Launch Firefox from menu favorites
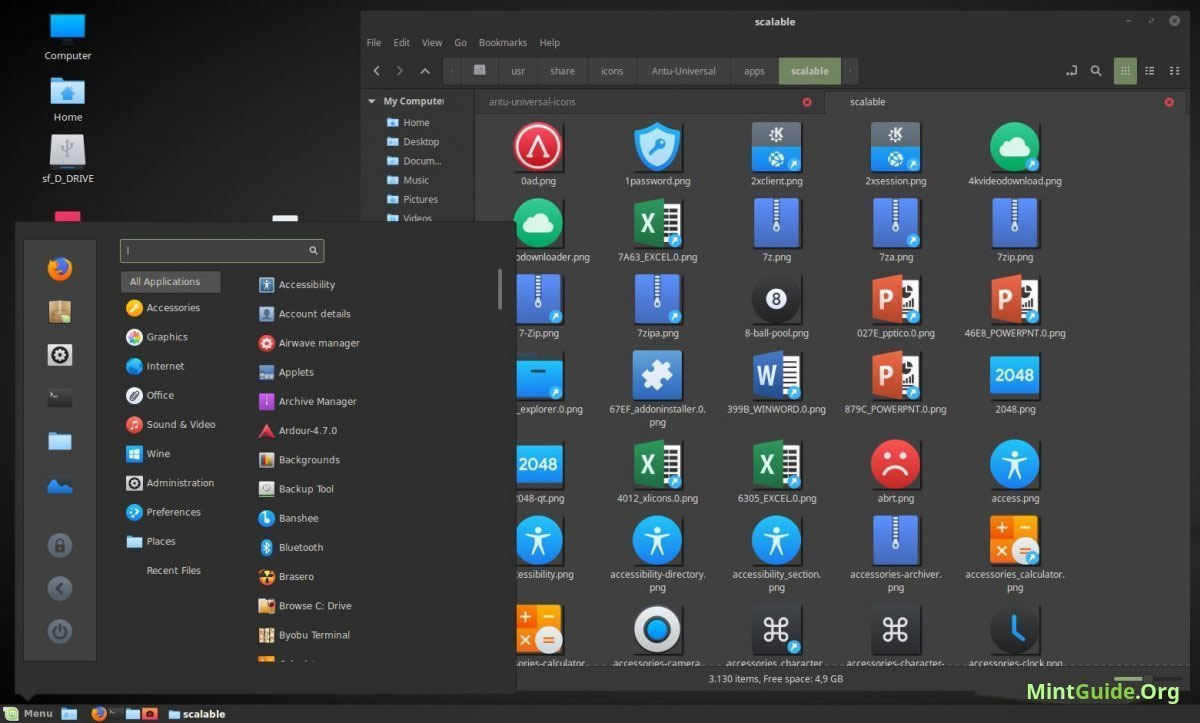Viewport: 1200px width, 723px height. coord(59,268)
